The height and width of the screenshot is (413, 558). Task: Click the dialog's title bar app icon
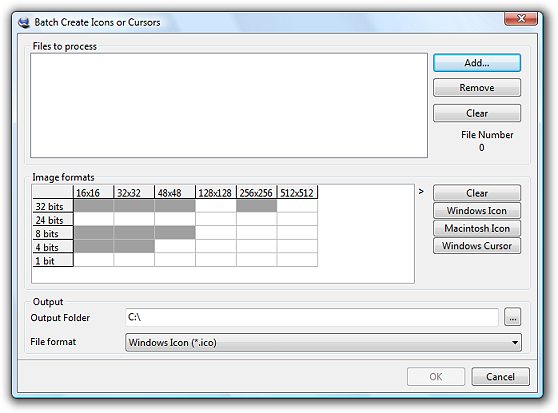24,22
